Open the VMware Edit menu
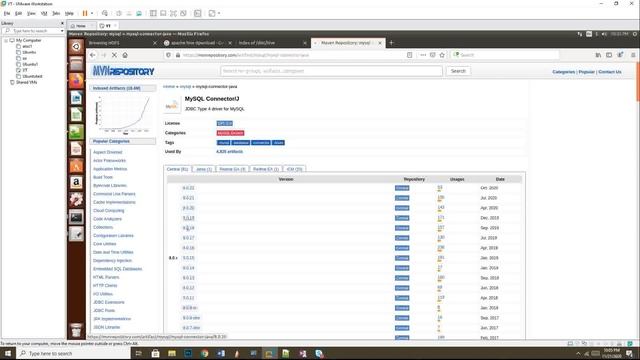This screenshot has width=640, height=360. pos(18,13)
